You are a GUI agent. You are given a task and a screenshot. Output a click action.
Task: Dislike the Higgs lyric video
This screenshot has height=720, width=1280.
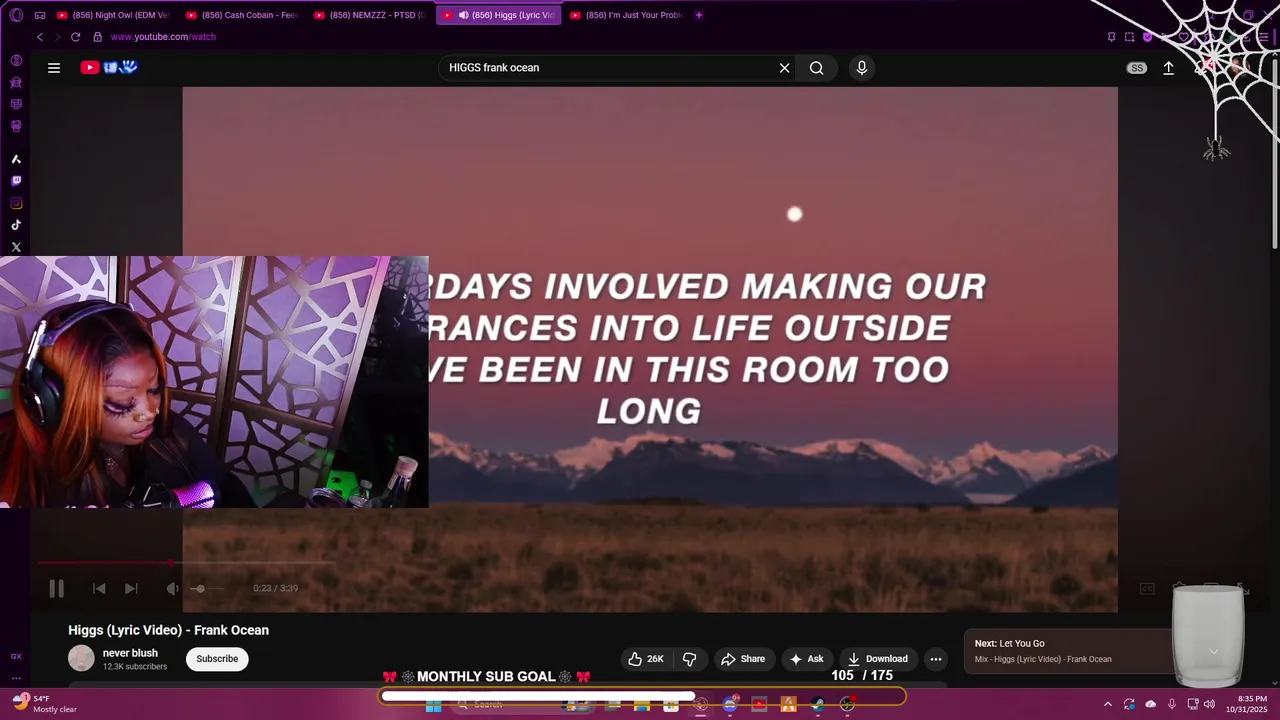(689, 659)
